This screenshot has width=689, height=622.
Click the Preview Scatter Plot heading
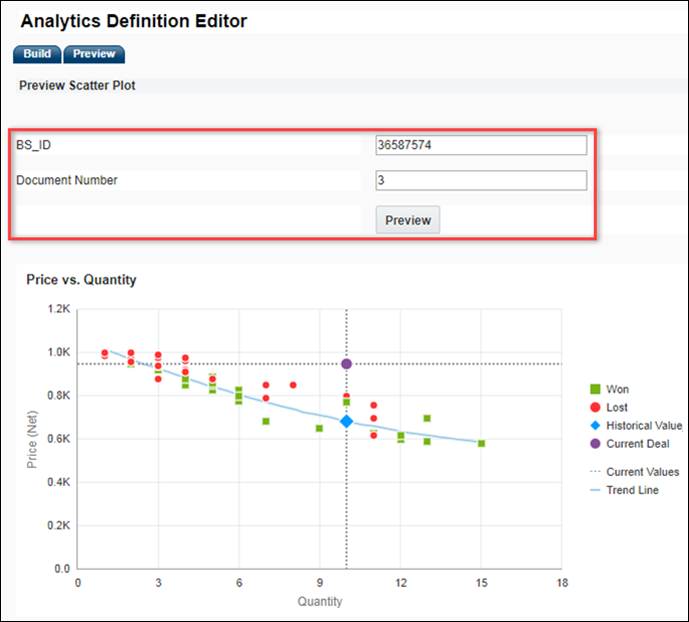pyautogui.click(x=77, y=85)
